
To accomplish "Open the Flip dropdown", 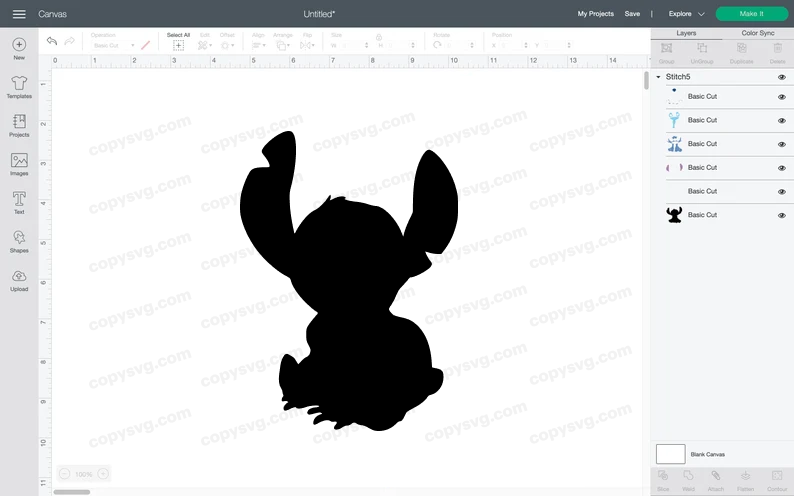I will tap(307, 46).
